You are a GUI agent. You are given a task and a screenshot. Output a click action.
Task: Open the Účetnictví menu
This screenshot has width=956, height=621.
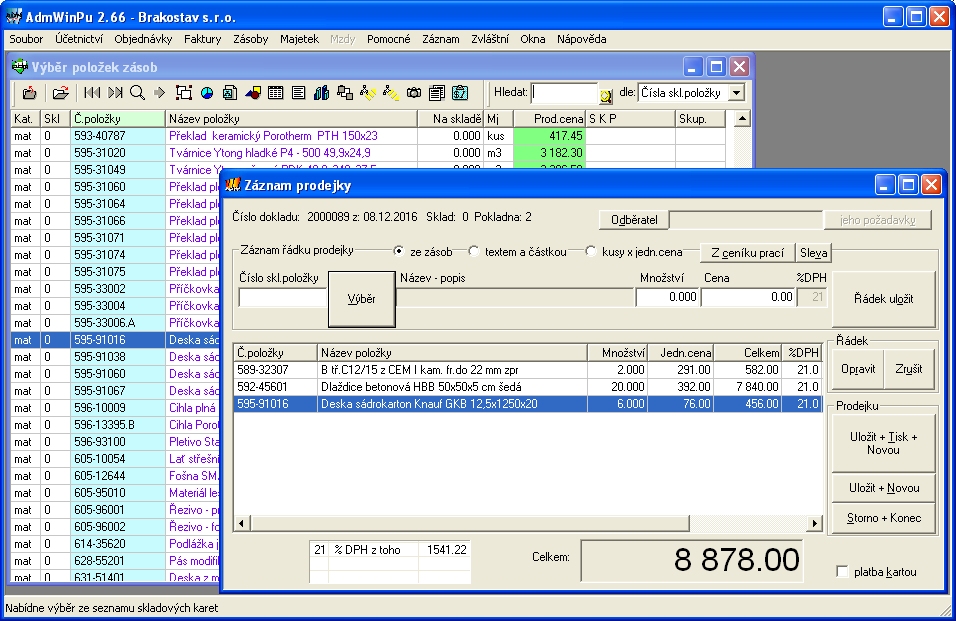[x=79, y=39]
